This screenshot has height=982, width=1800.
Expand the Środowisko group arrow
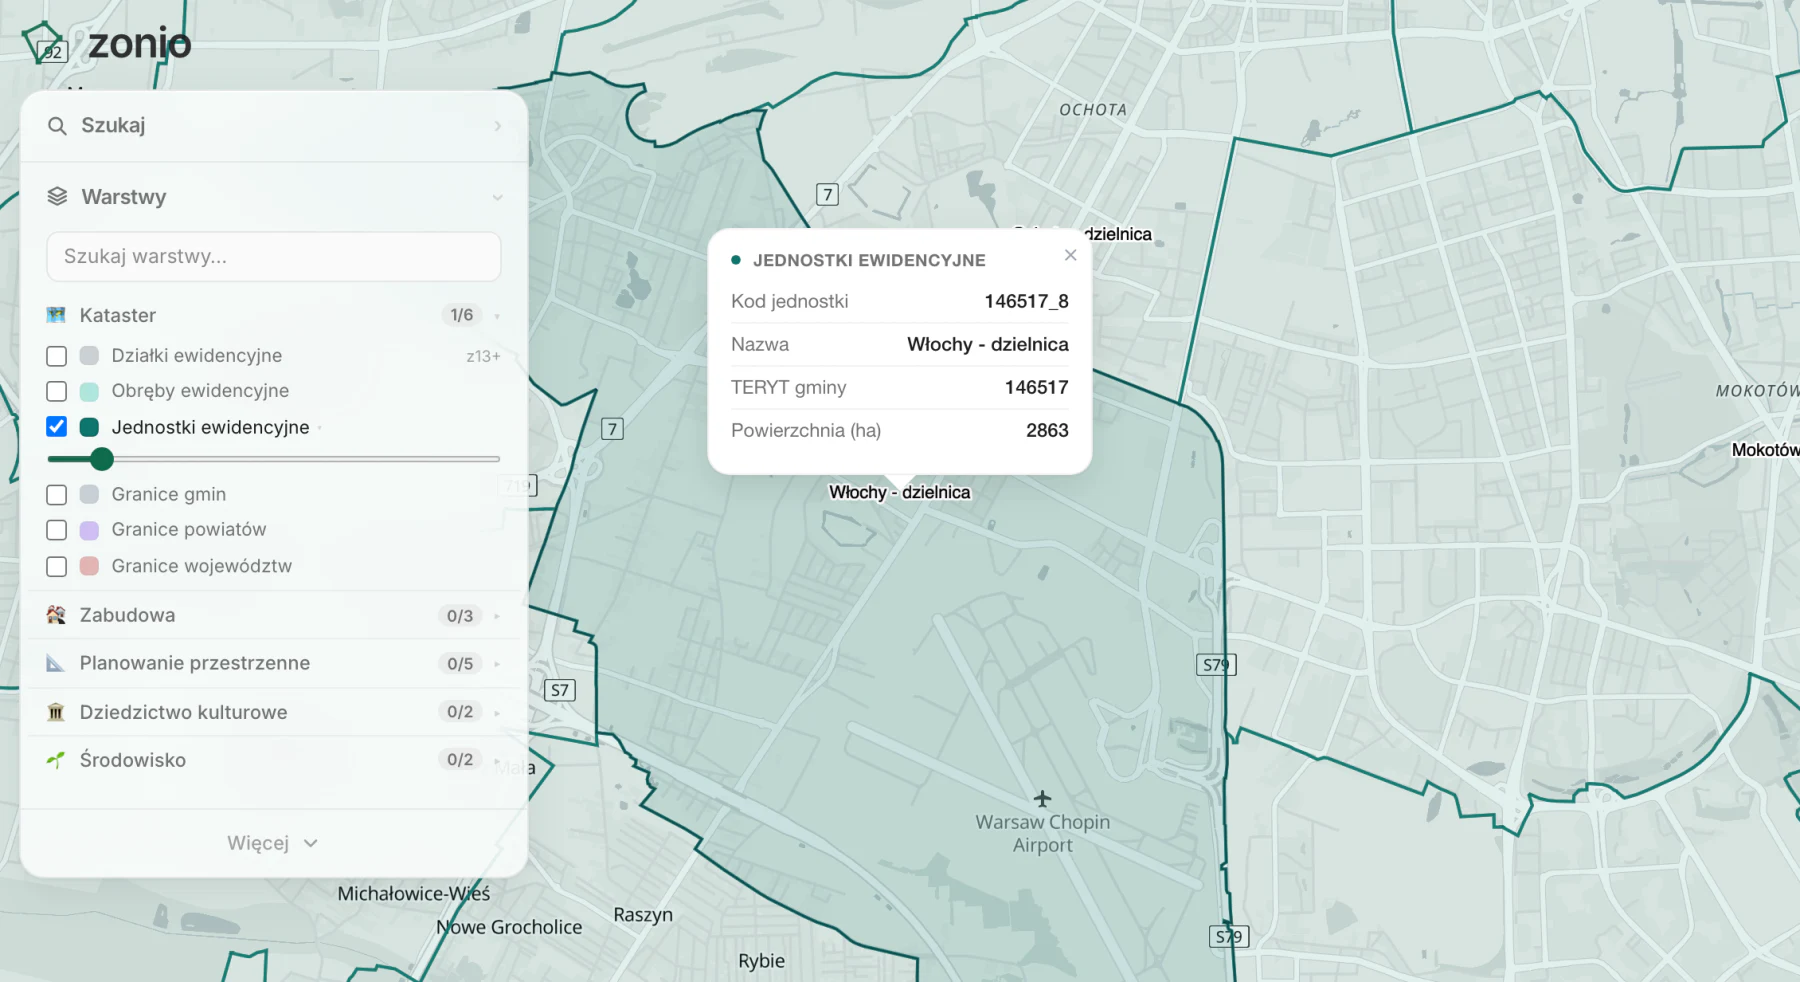[x=497, y=760]
